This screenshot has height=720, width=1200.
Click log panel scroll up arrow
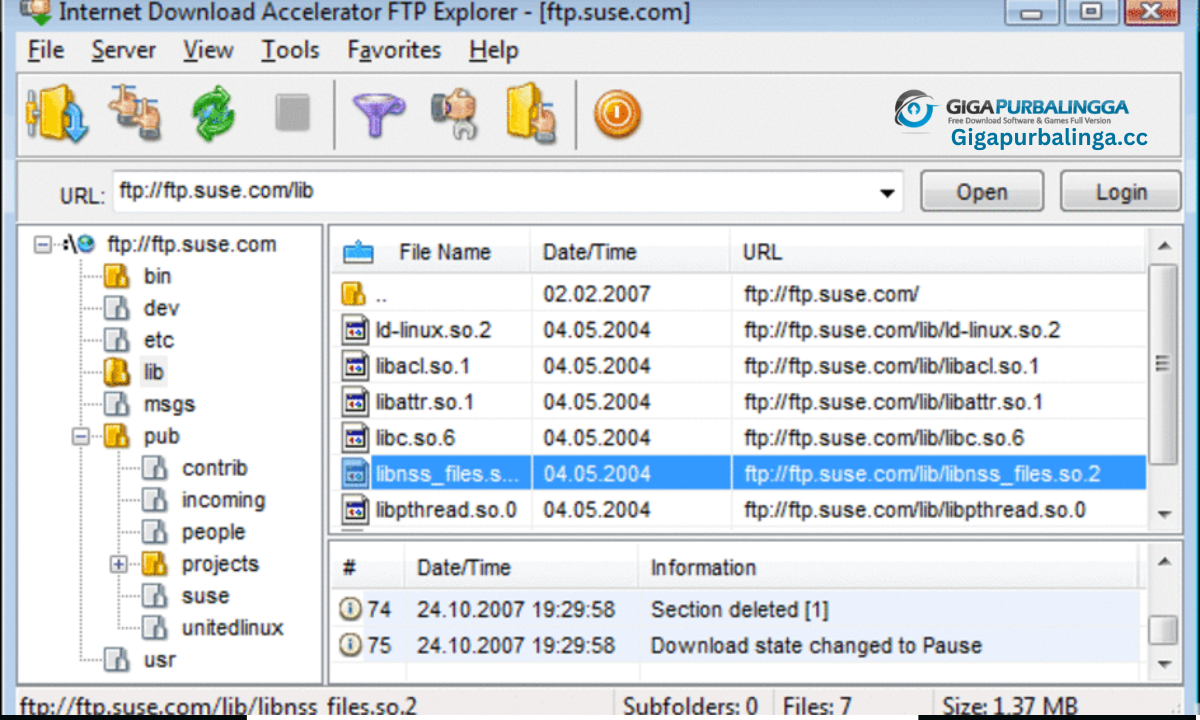[x=1162, y=563]
